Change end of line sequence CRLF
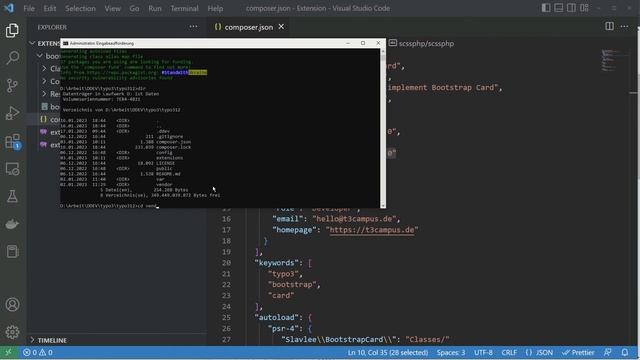 tap(509, 352)
